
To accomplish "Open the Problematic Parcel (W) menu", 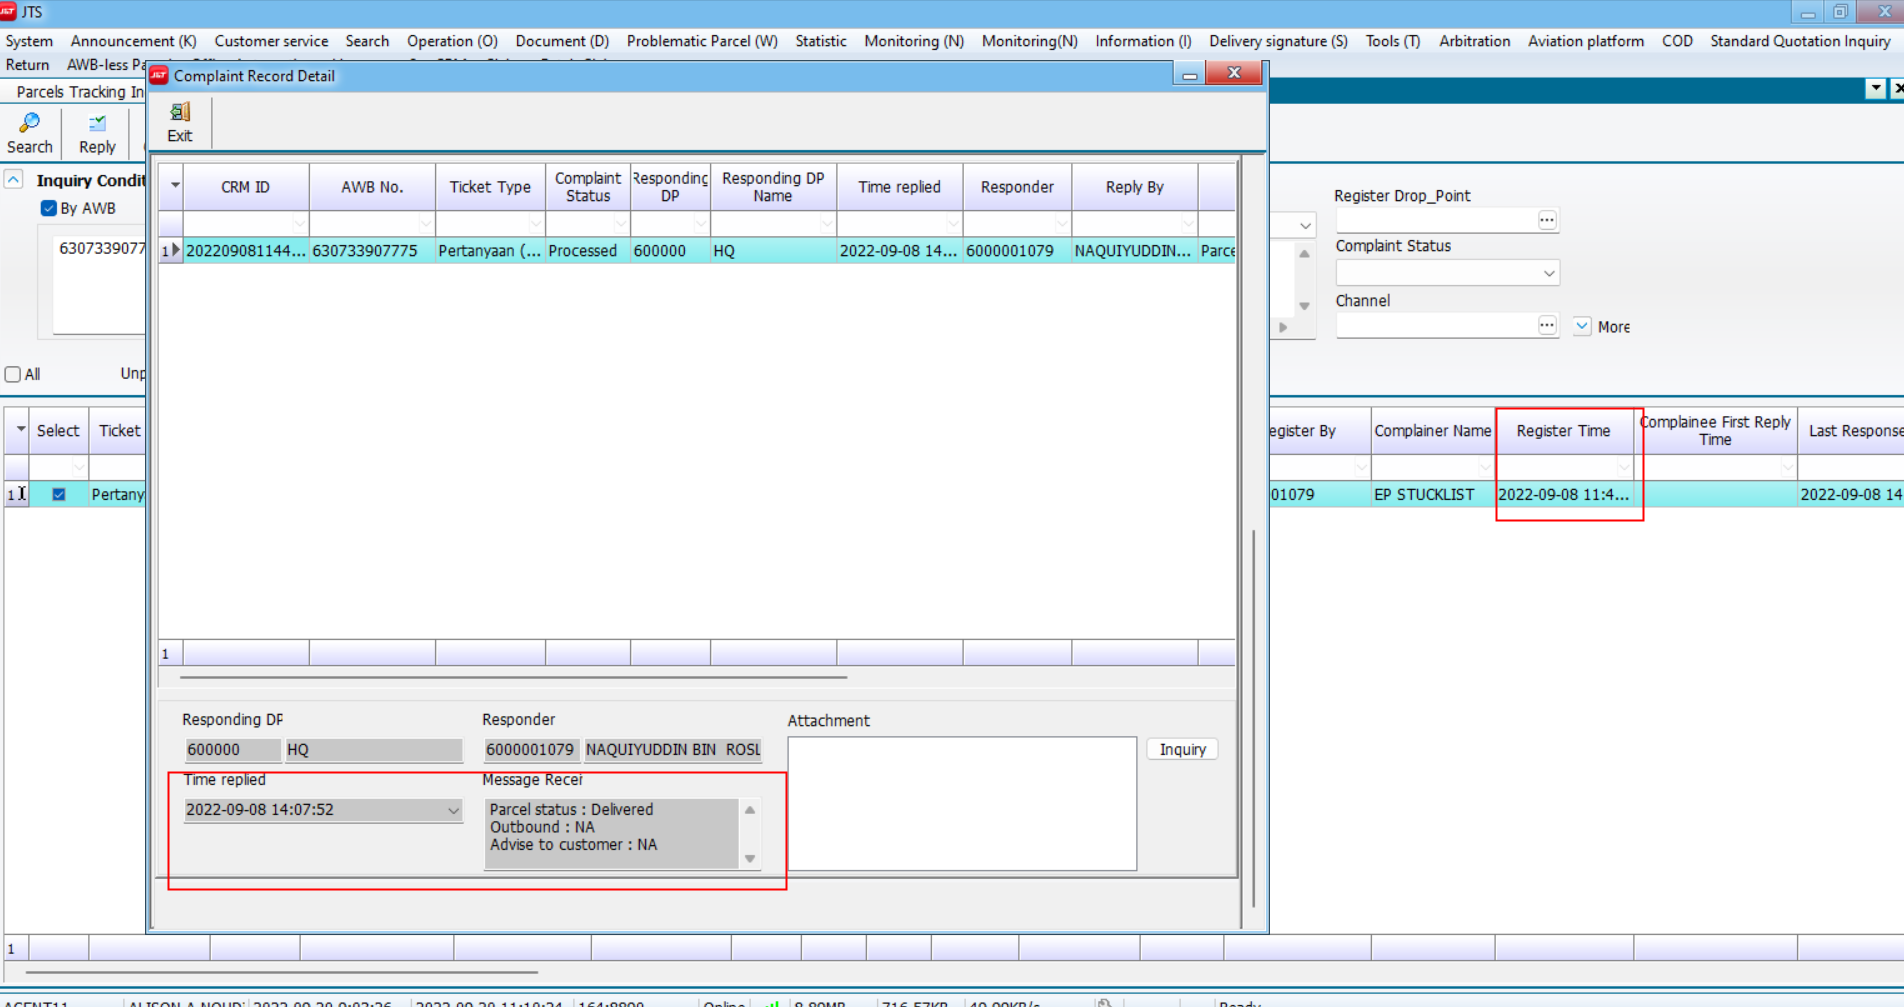I will 702,41.
